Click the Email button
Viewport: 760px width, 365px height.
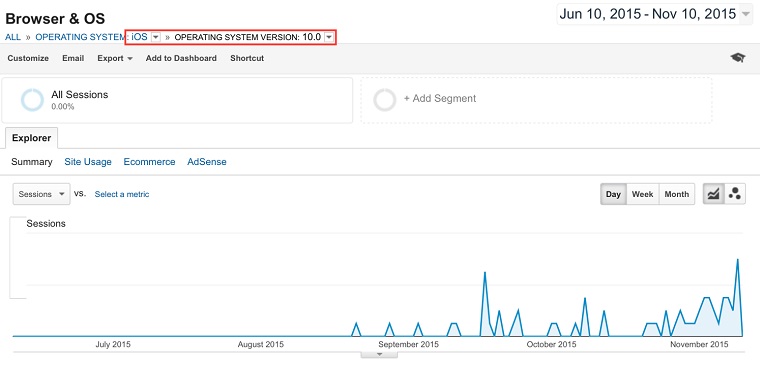click(x=73, y=58)
